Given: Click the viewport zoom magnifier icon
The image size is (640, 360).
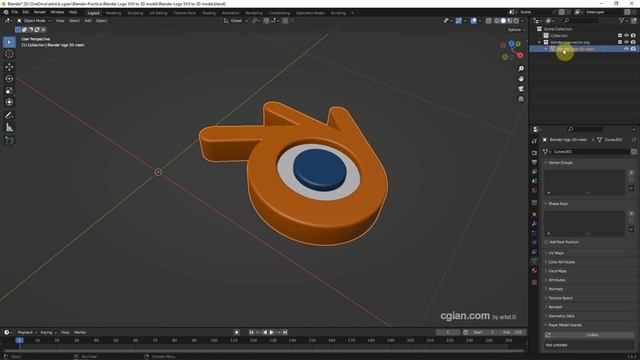Looking at the screenshot, I should [x=521, y=69].
